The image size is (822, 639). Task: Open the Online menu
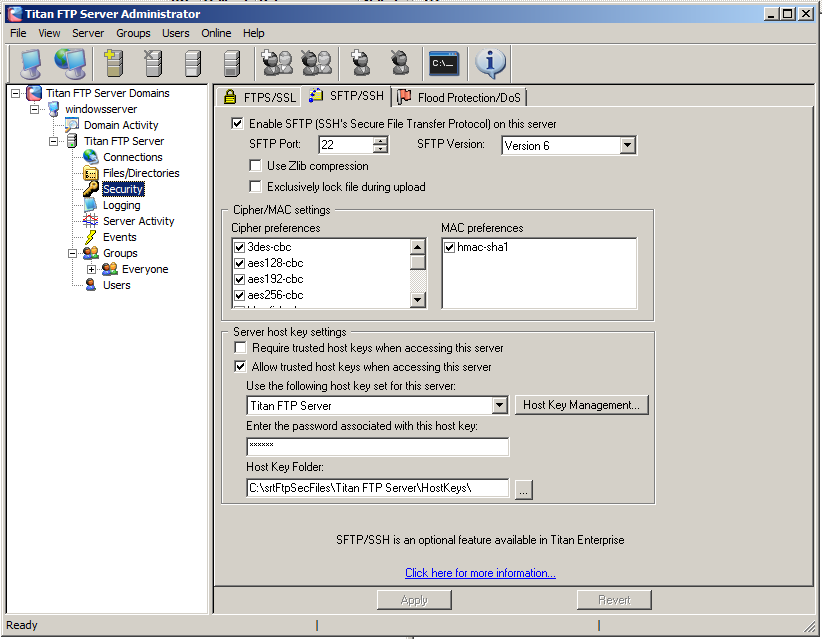pos(216,33)
